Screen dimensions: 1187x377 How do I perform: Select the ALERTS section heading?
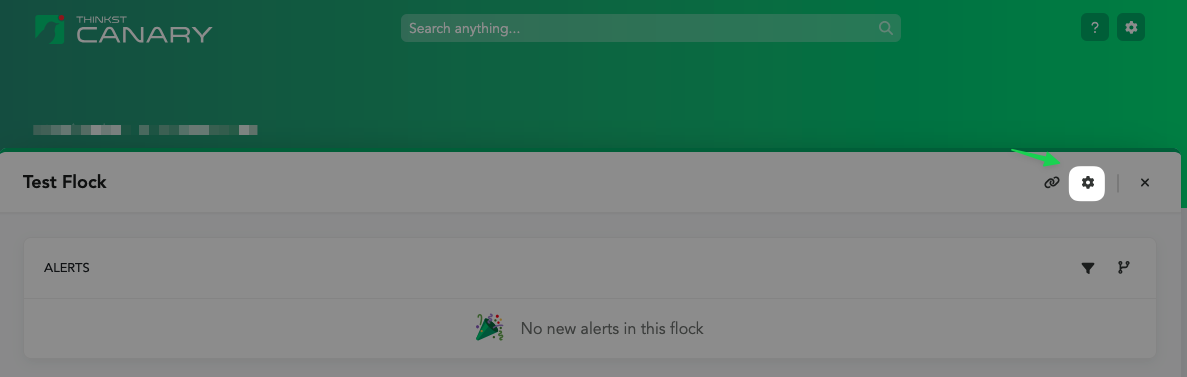[67, 267]
